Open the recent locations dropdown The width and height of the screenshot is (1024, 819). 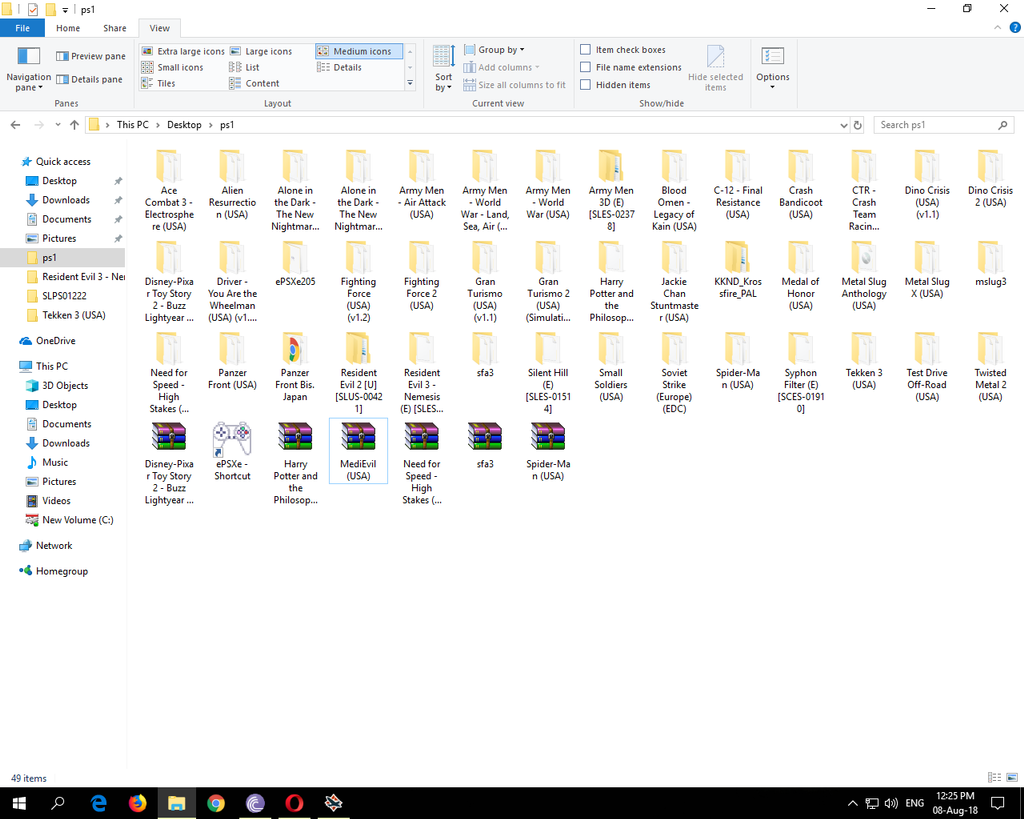click(58, 125)
